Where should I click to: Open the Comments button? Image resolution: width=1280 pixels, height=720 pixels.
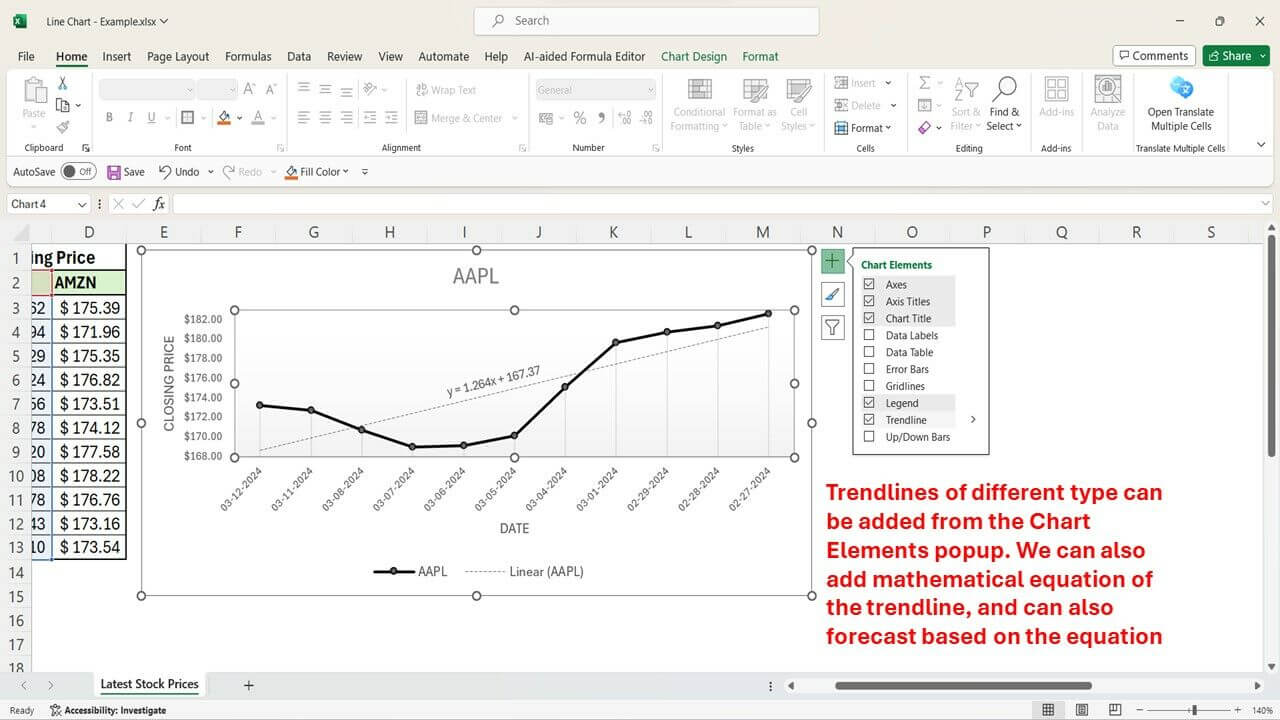[1153, 56]
